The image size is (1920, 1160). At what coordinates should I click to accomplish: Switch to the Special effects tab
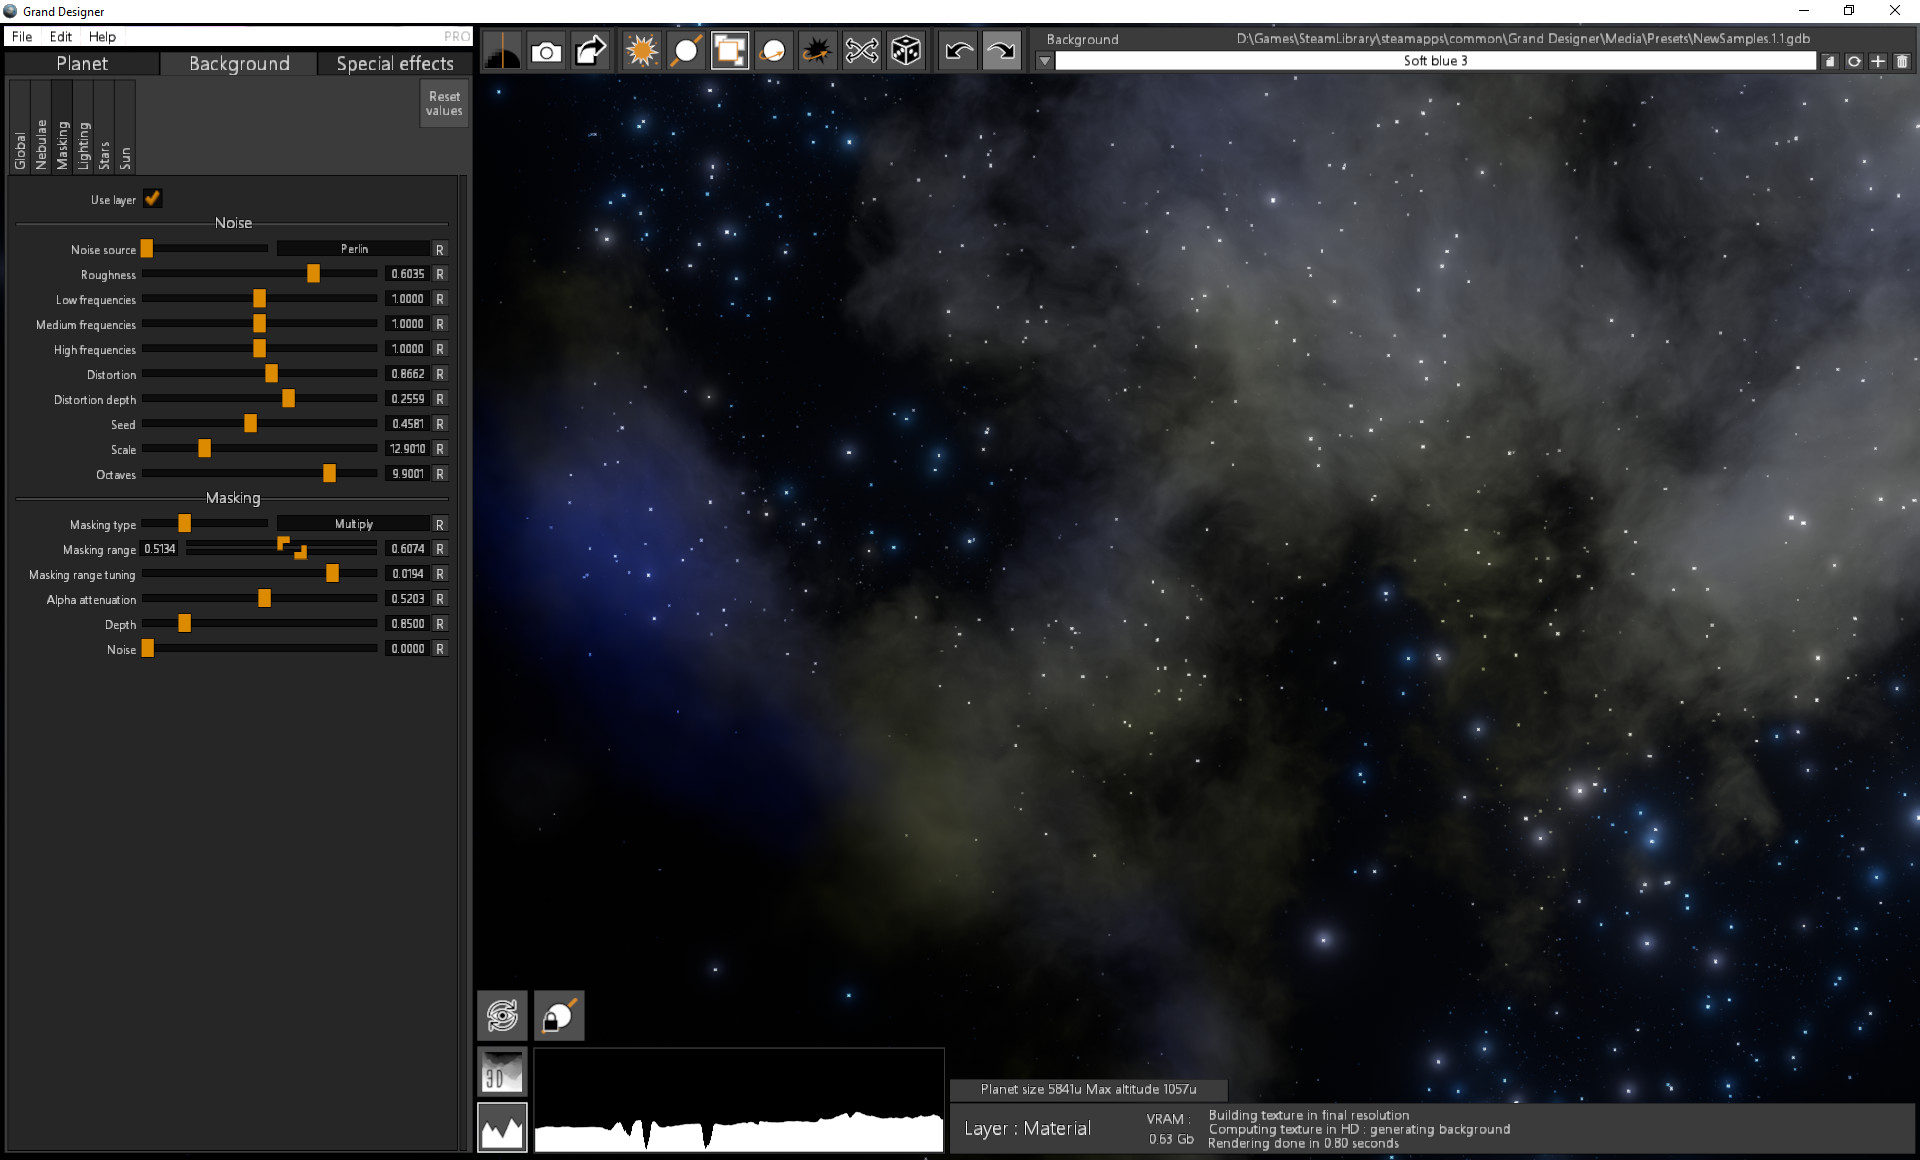coord(395,63)
